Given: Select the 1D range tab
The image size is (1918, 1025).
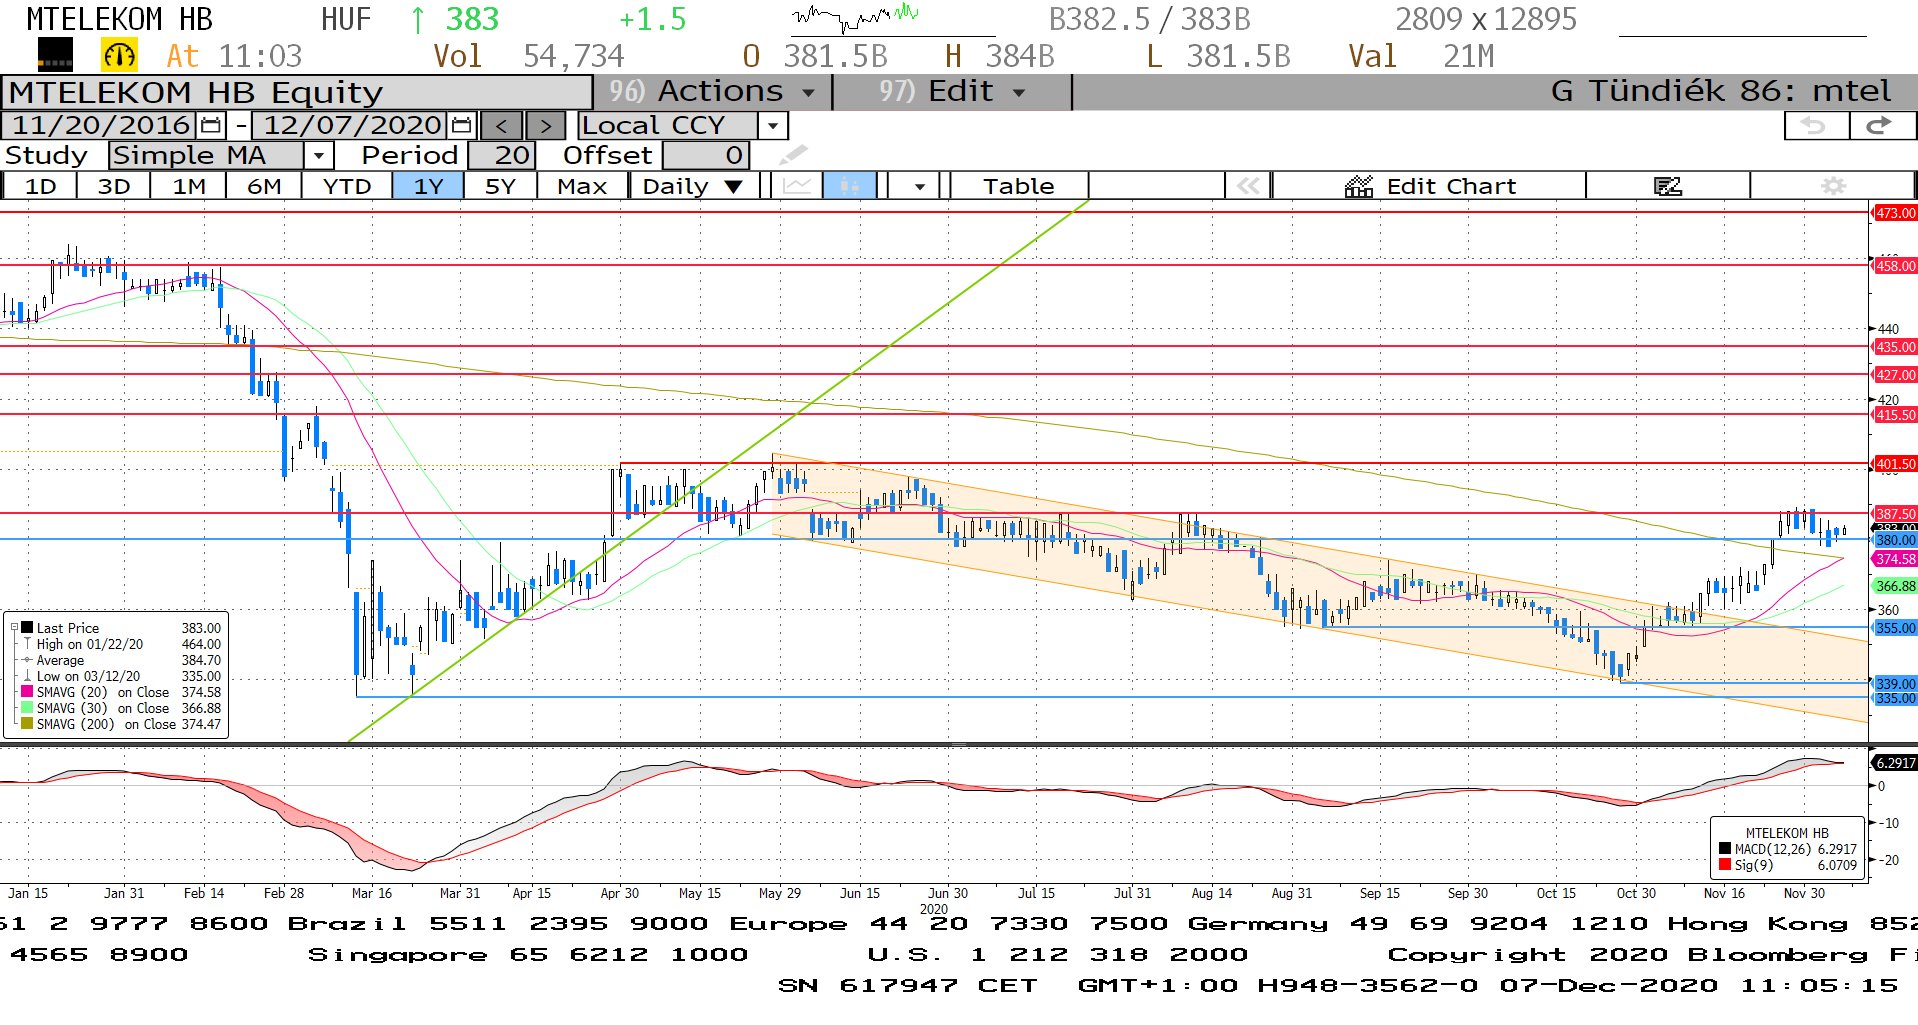Looking at the screenshot, I should tap(40, 186).
